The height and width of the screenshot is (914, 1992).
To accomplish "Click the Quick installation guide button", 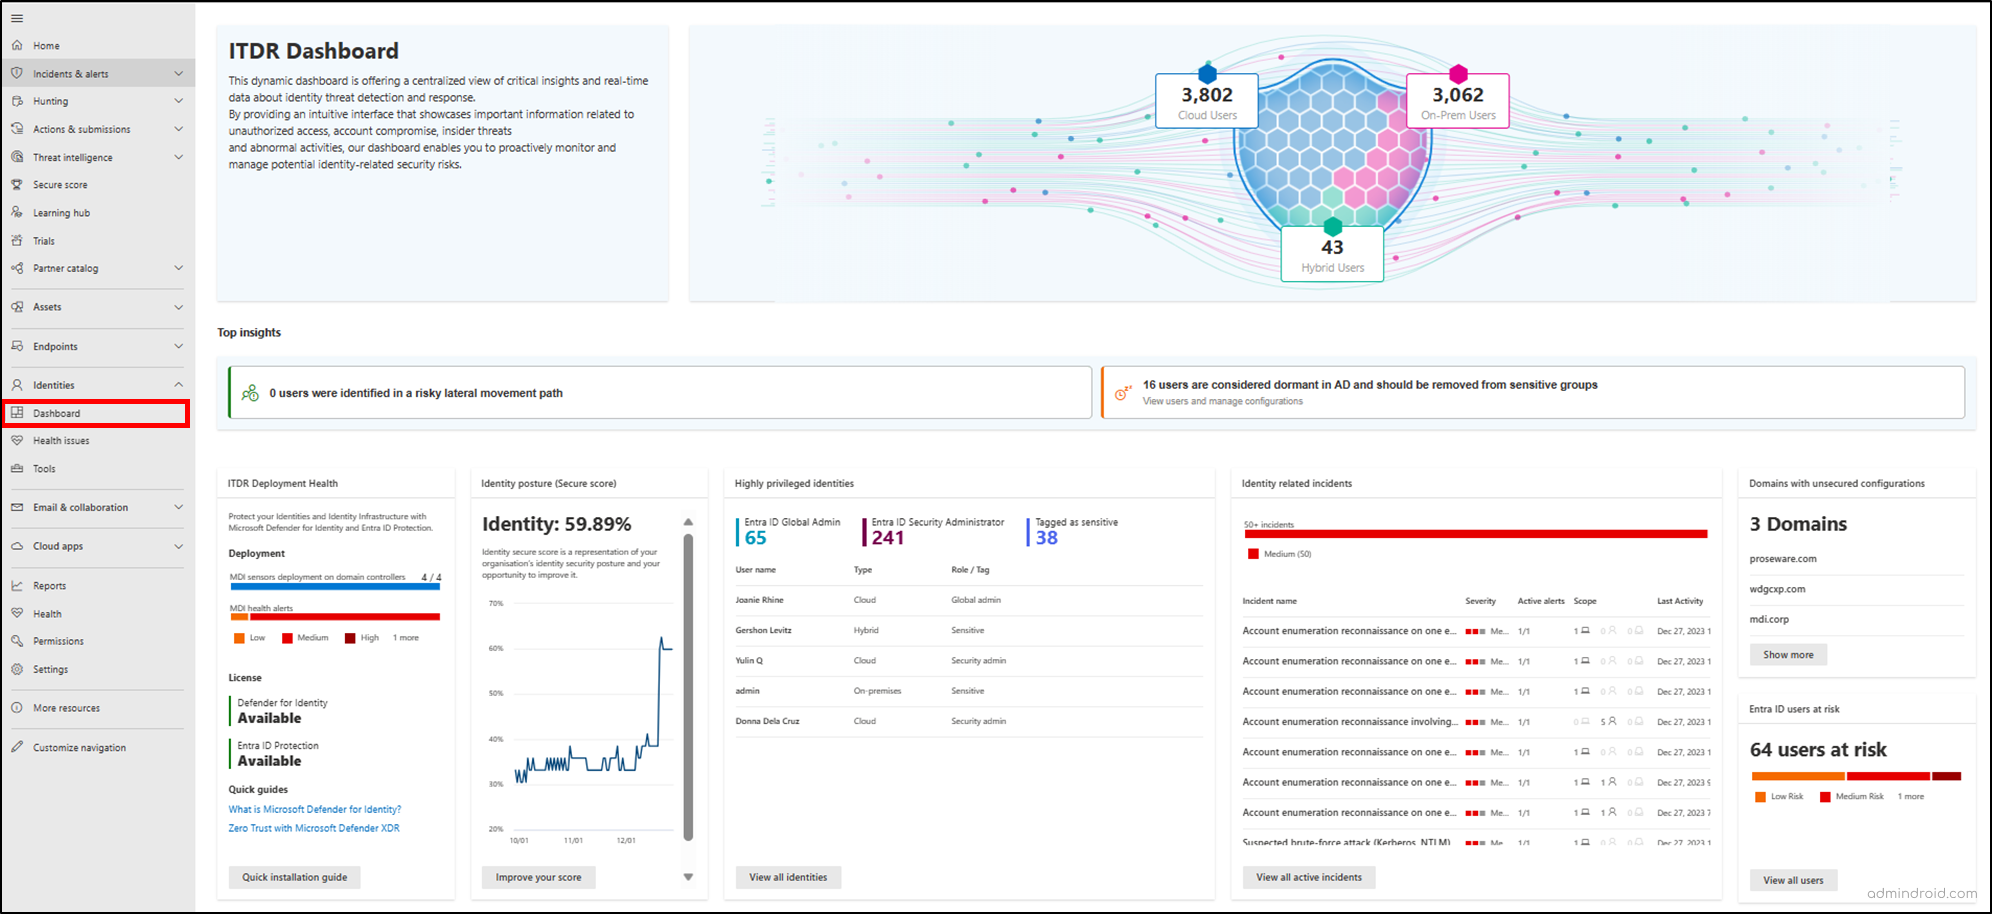I will (294, 877).
